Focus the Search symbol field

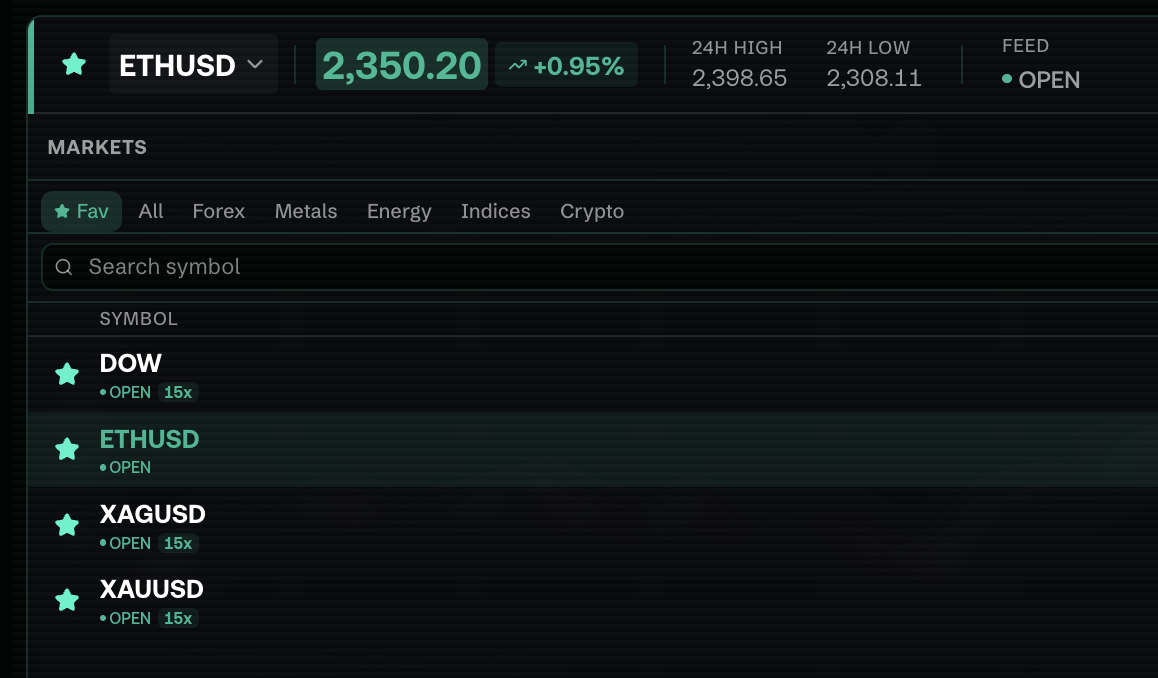600,267
